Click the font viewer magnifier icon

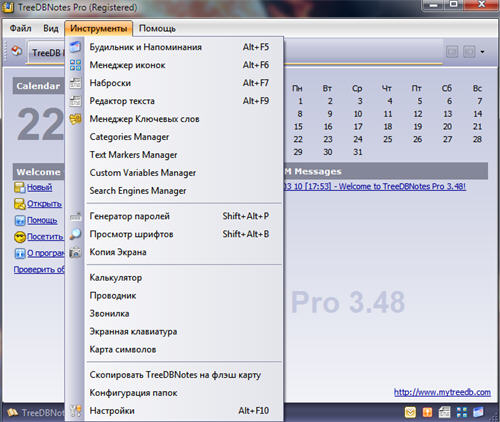click(x=75, y=234)
